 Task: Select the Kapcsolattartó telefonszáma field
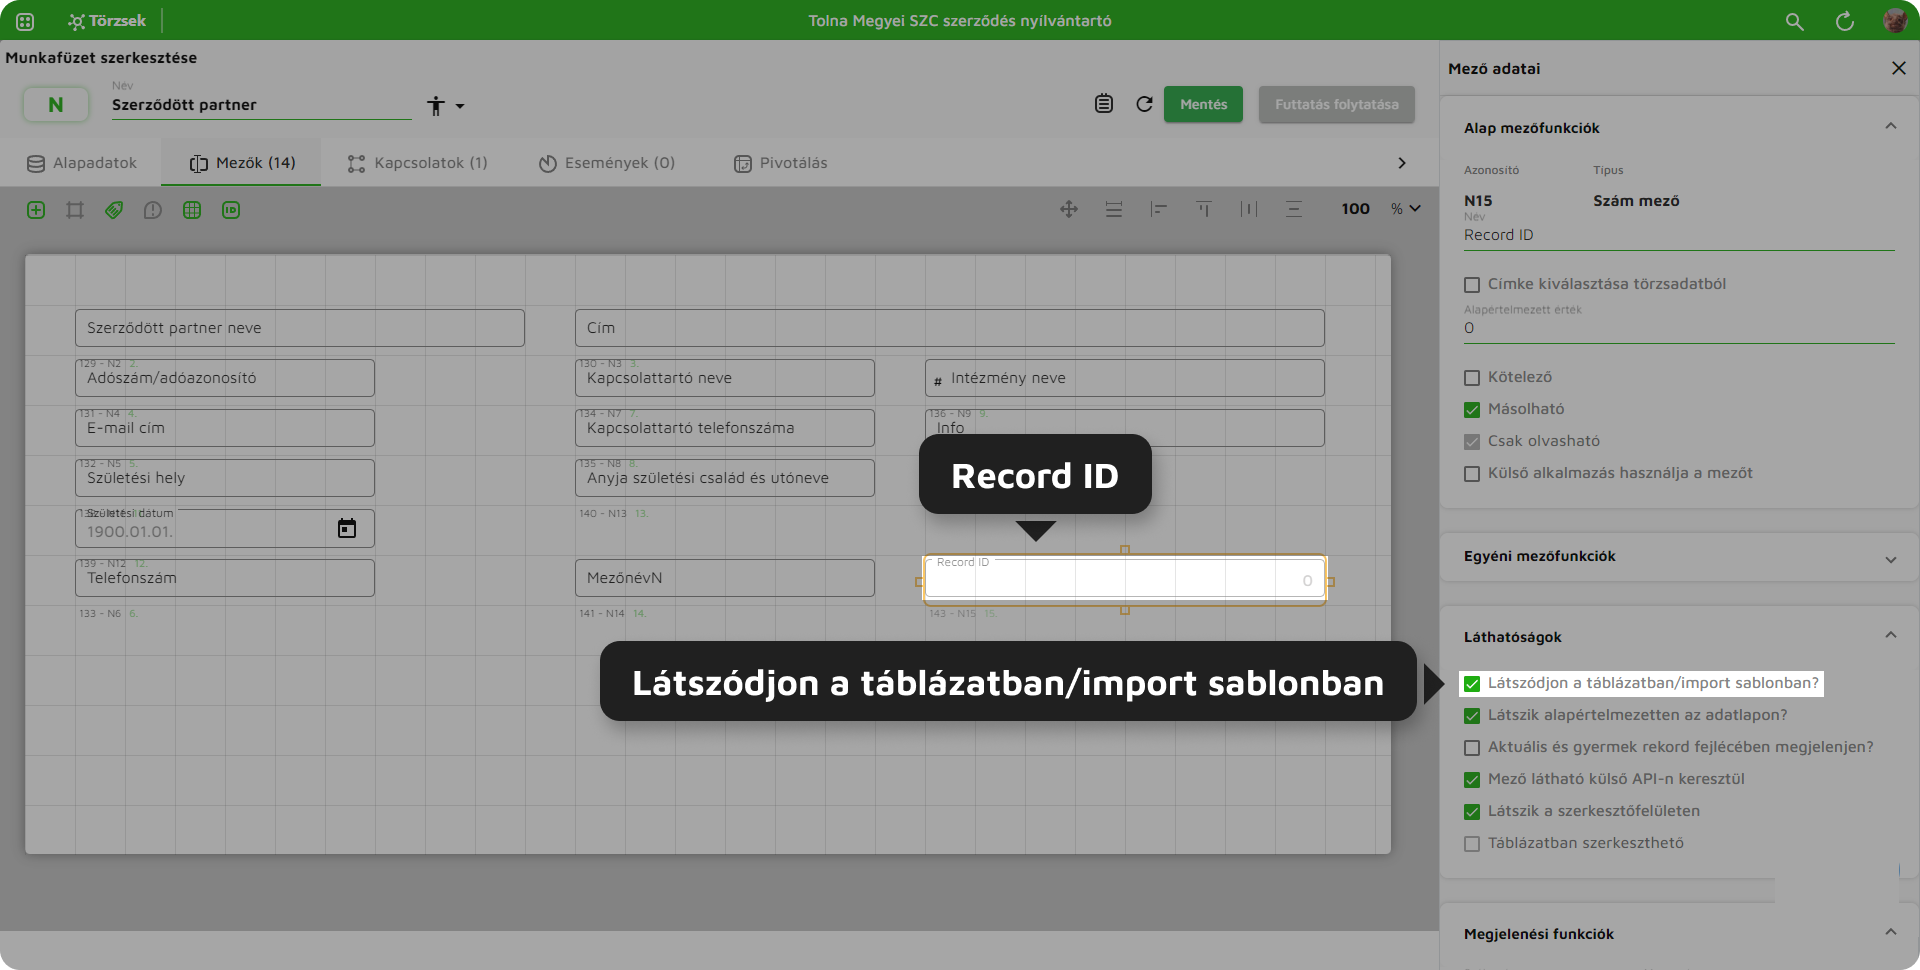click(x=725, y=428)
